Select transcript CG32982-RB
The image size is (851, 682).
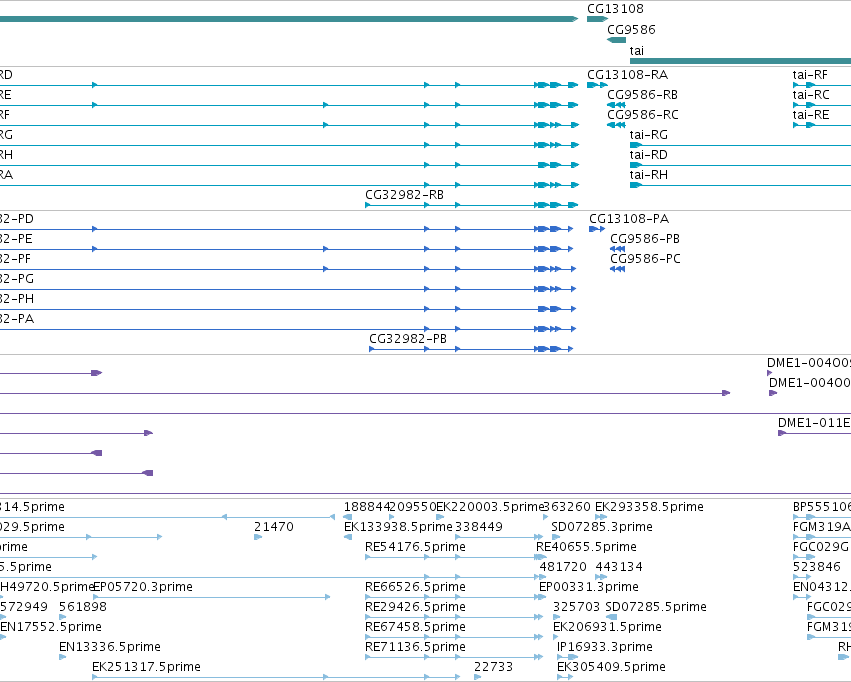pos(404,195)
